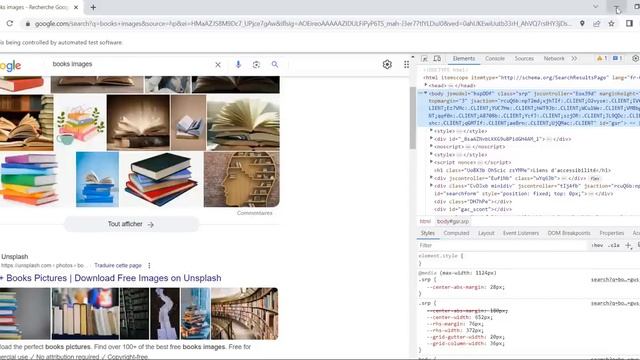The width and height of the screenshot is (640, 360).
Task: Open Google quick settings gear
Action: (x=387, y=64)
